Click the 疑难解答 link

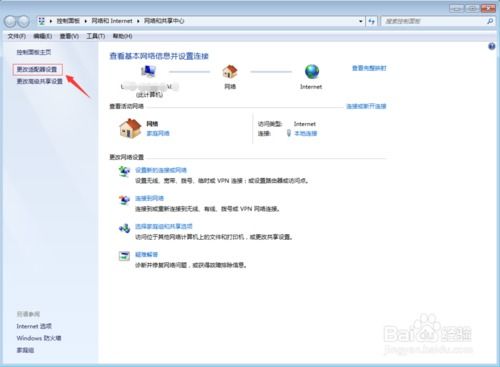[x=146, y=255]
